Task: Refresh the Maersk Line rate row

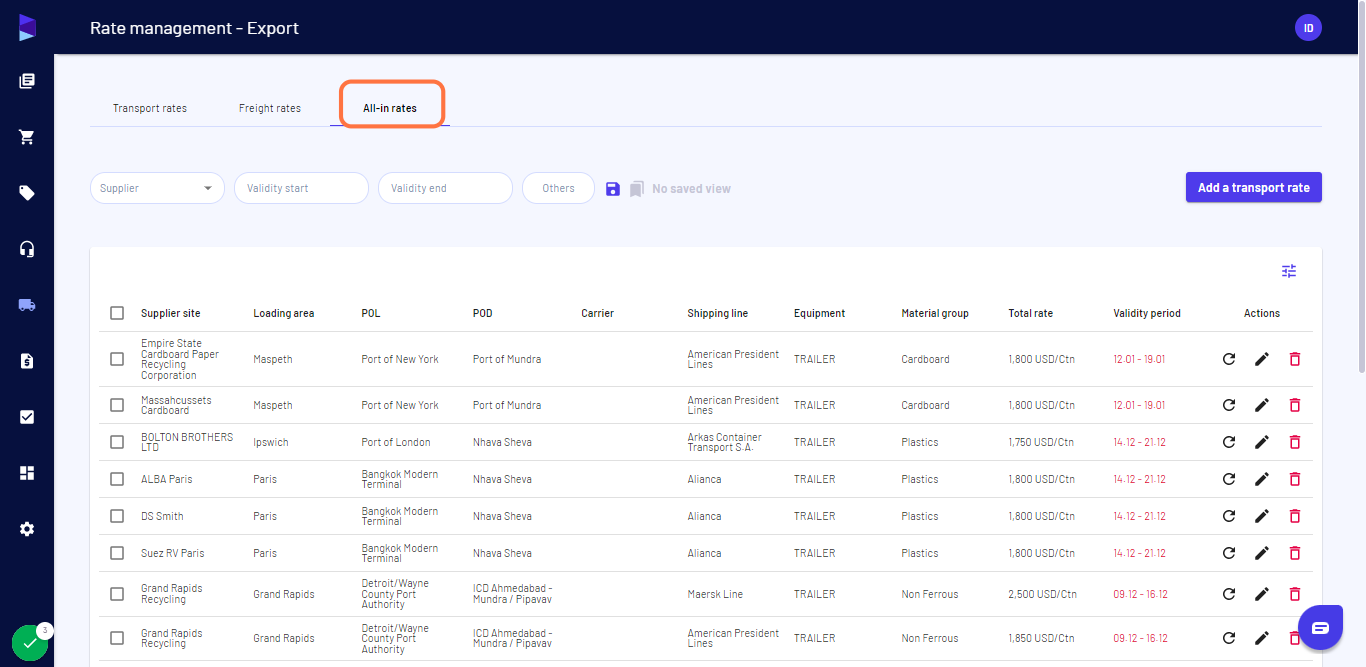Action: [x=1229, y=594]
